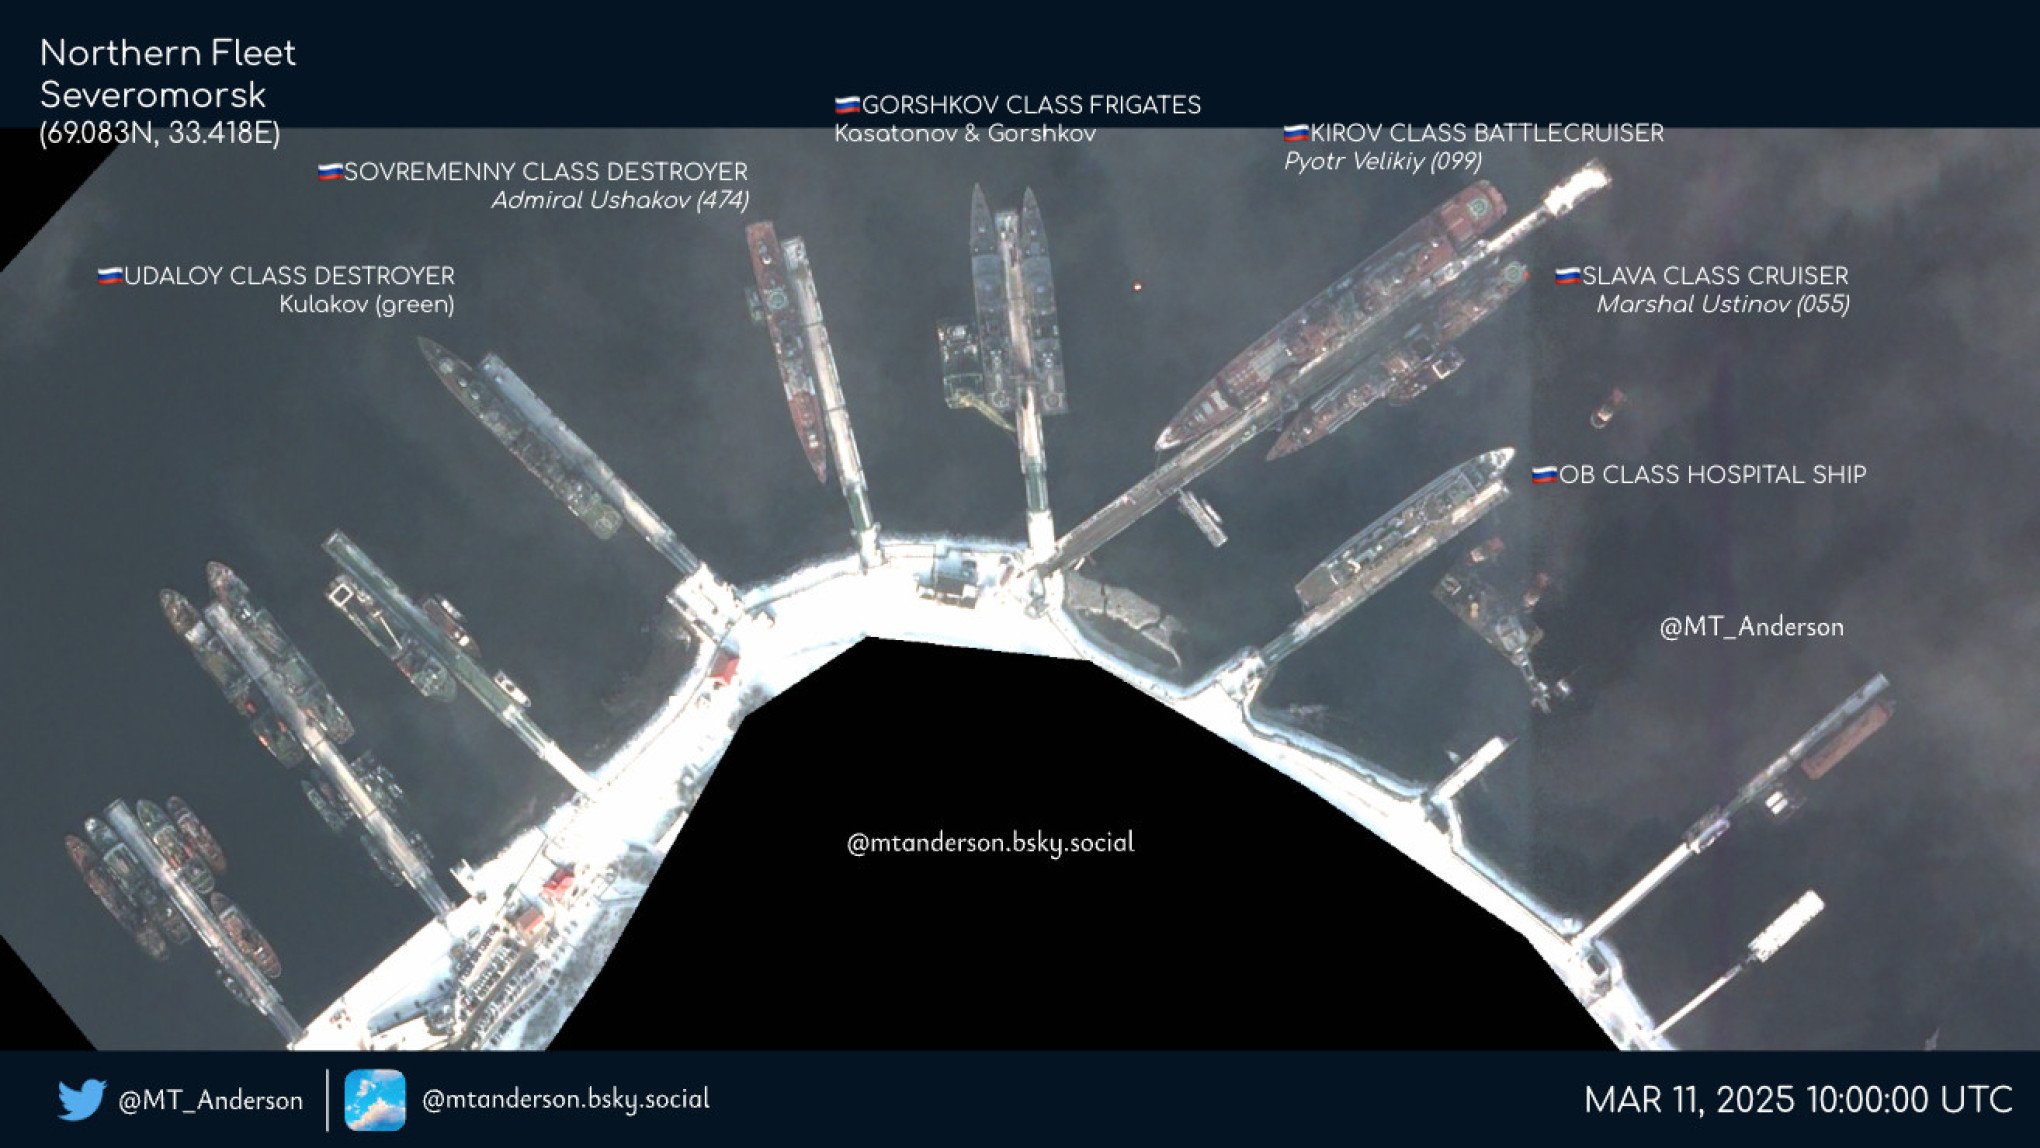Click the Russian flag beside SLAVA CLASS CRUISER
The height and width of the screenshot is (1148, 2040).
pos(1569,277)
